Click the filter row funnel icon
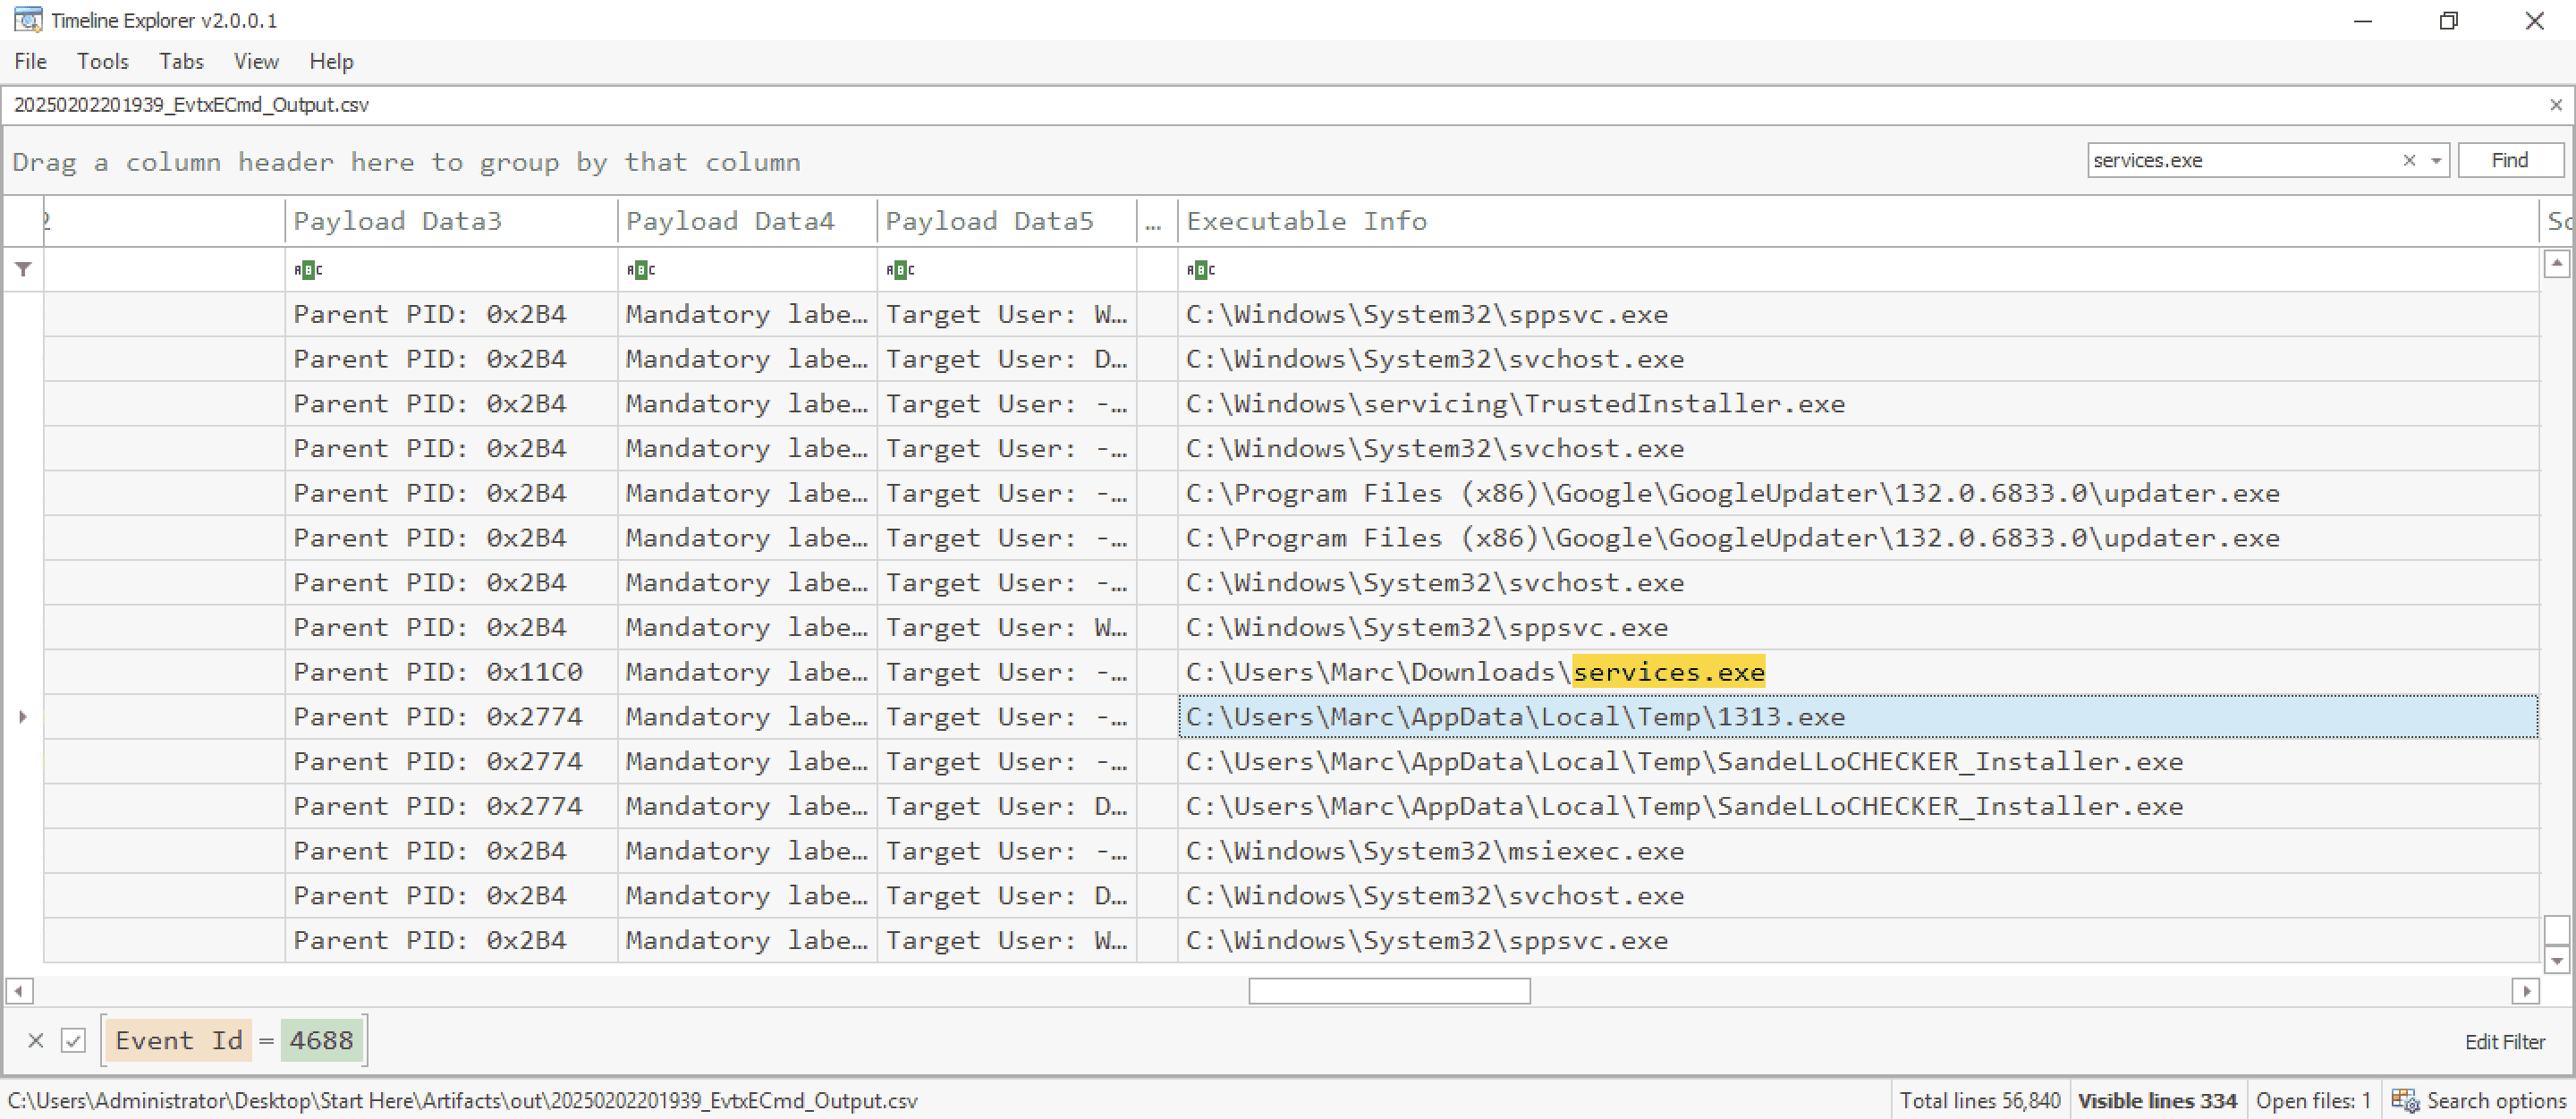Image resolution: width=2576 pixels, height=1119 pixels. point(23,269)
